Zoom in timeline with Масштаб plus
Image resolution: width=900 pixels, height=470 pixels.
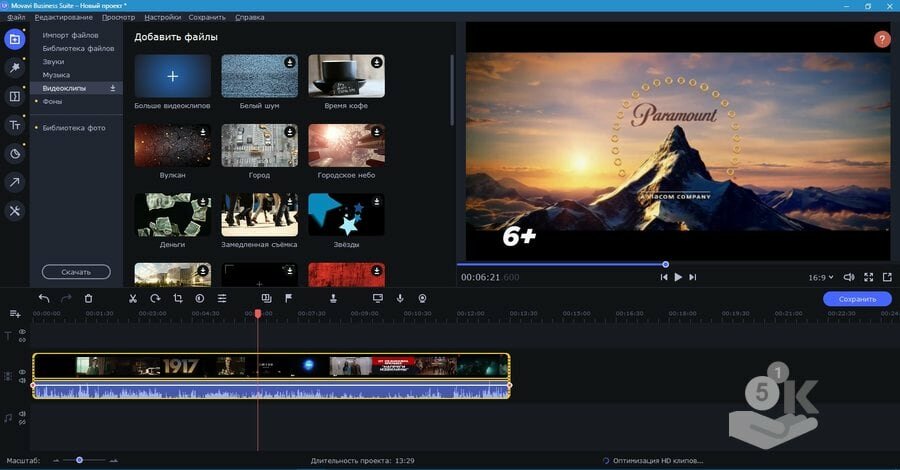coord(114,460)
